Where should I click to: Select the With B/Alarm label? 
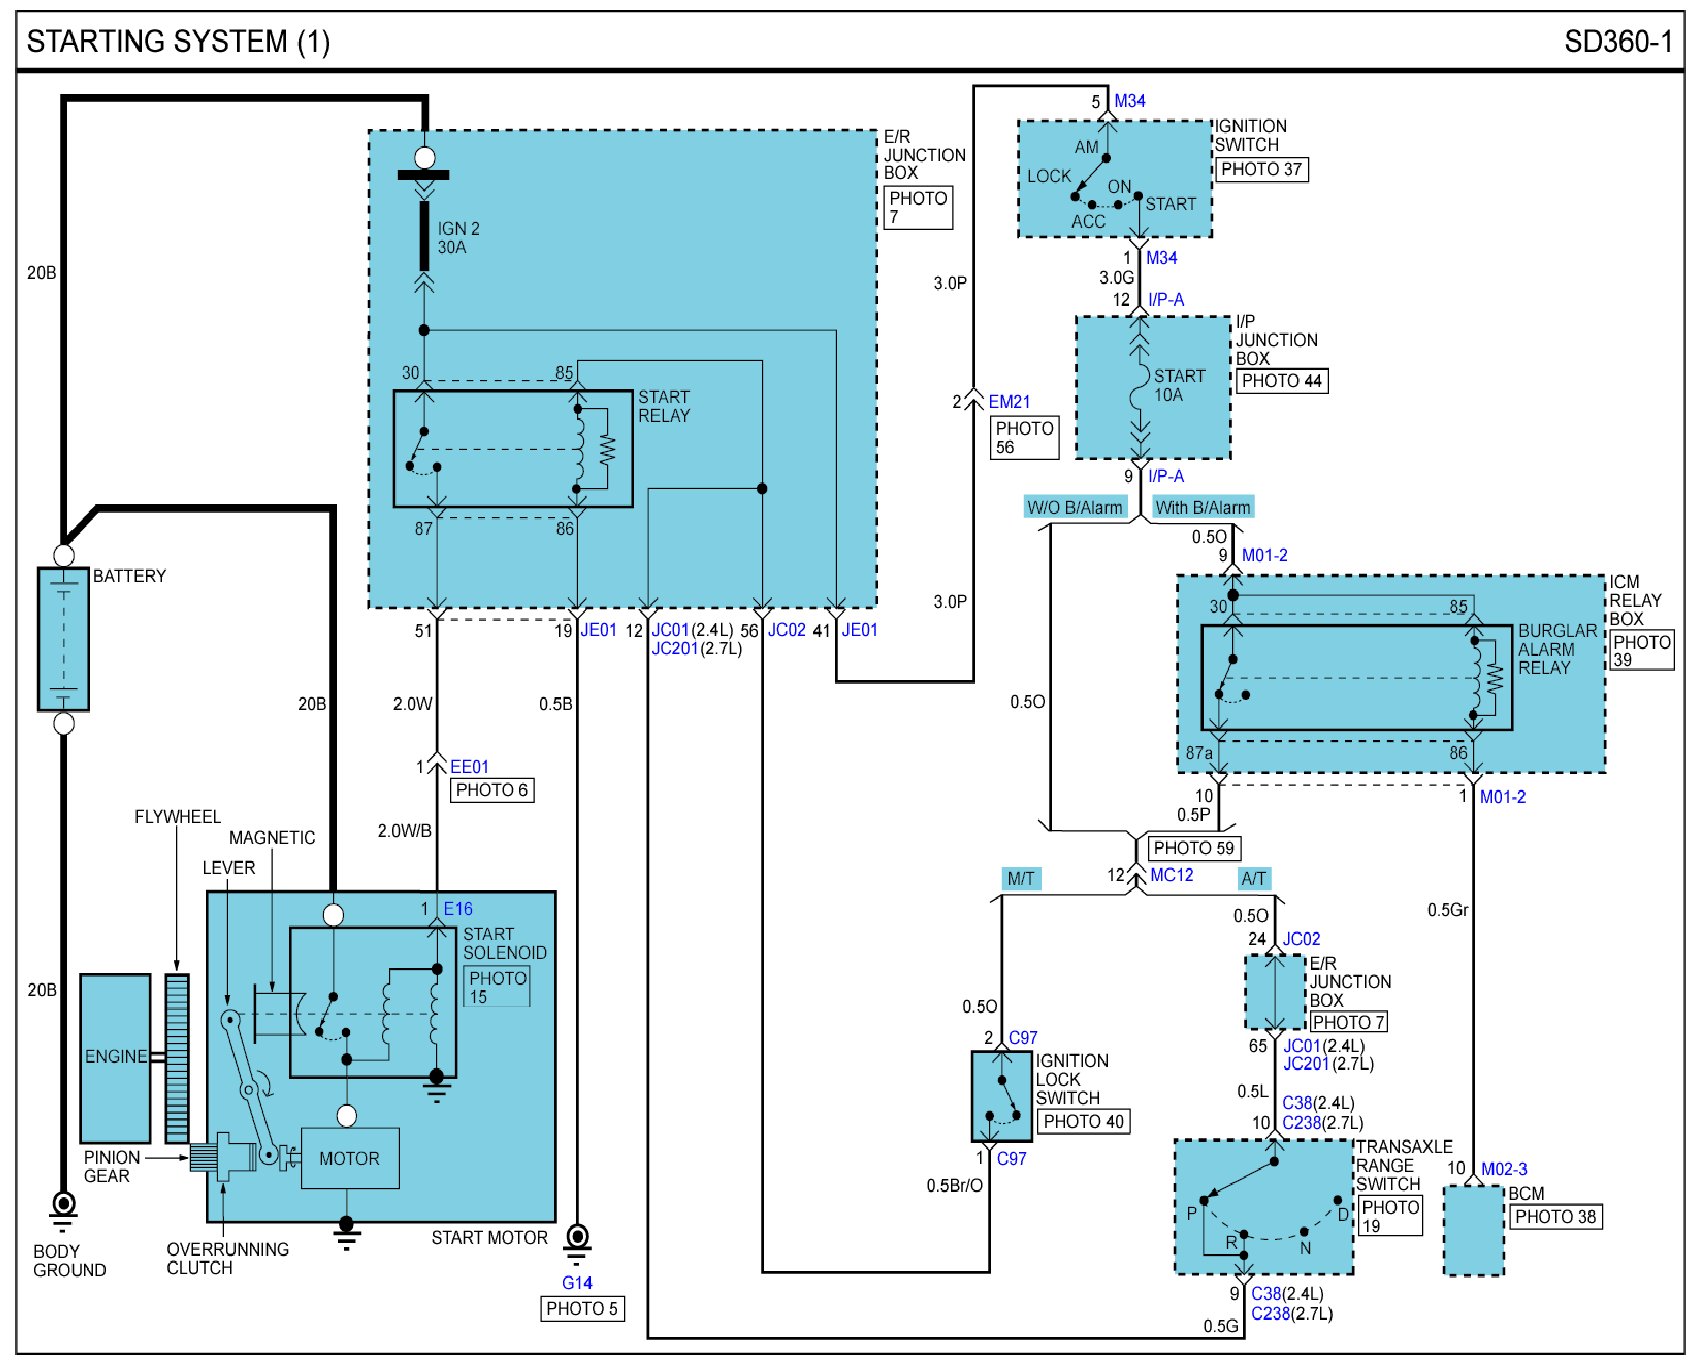[1202, 508]
